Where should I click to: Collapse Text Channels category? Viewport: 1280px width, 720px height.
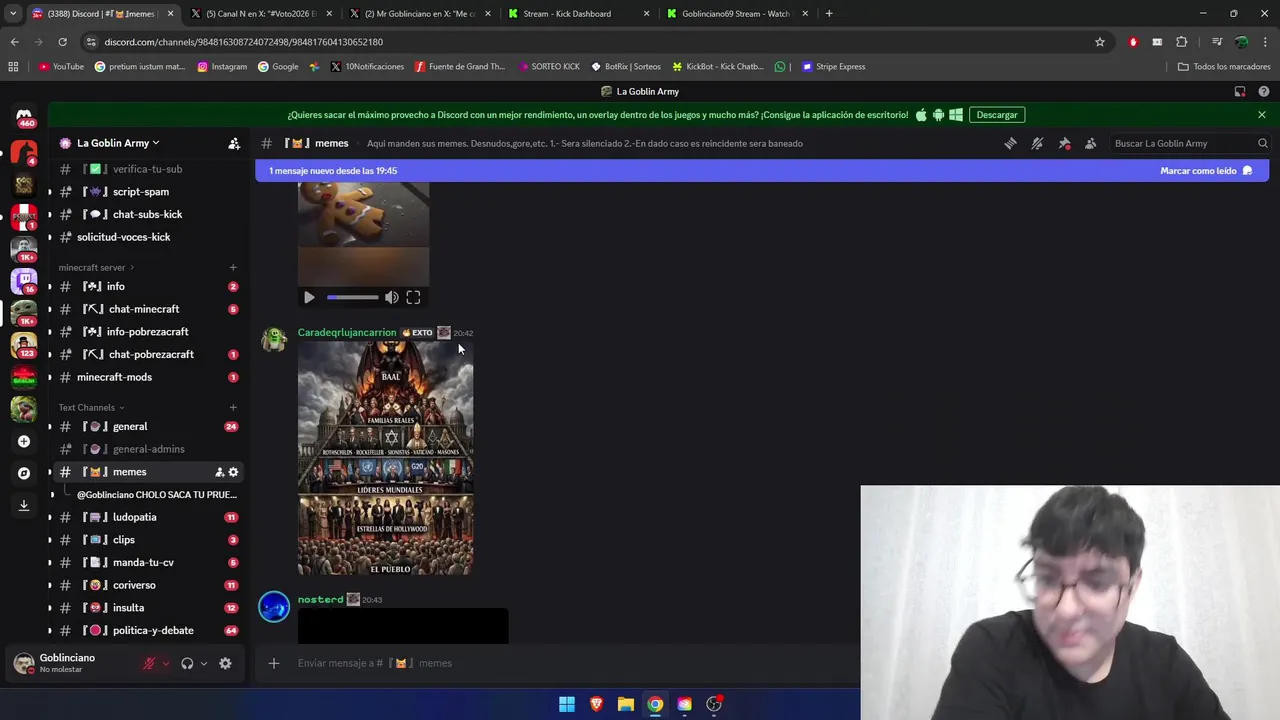[91, 407]
